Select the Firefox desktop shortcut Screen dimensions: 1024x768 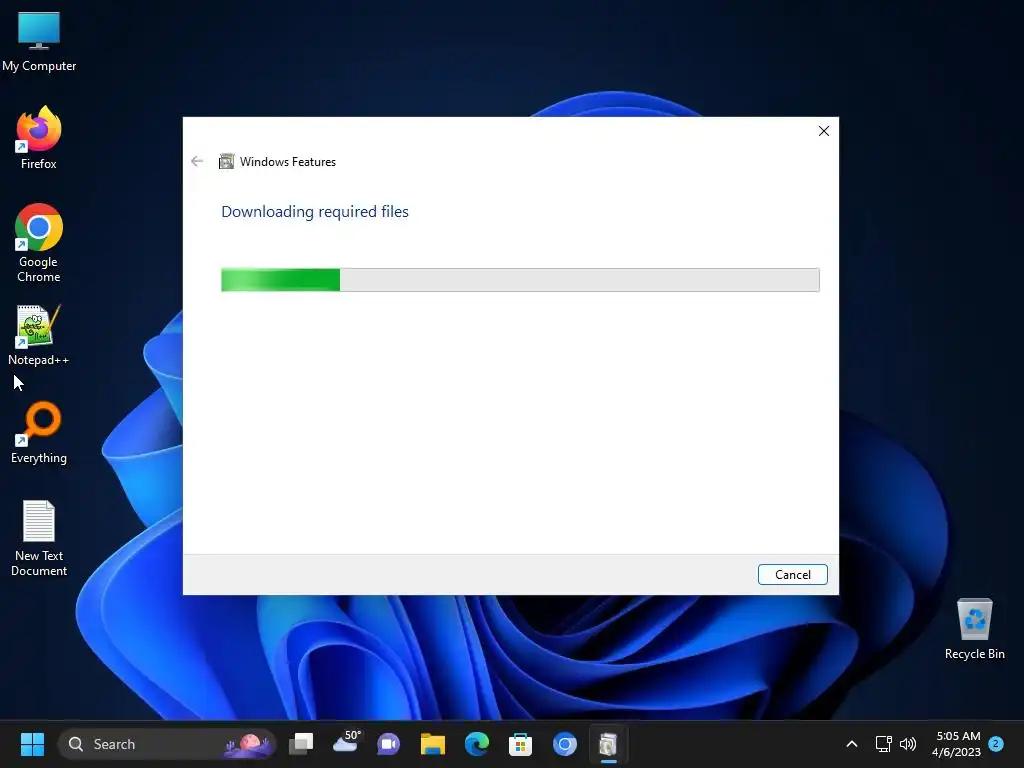(39, 138)
